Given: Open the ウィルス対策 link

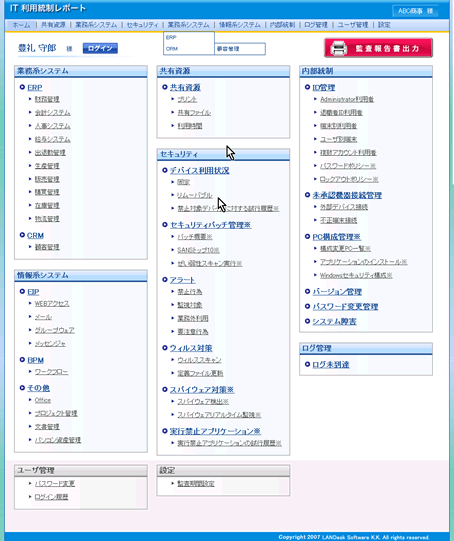Looking at the screenshot, I should [x=191, y=348].
